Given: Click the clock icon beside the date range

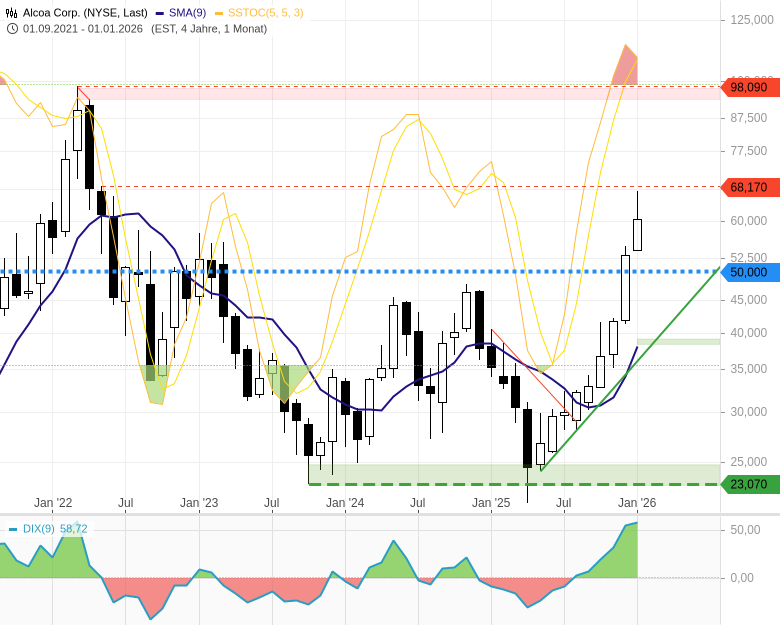Looking at the screenshot, I should (x=12, y=28).
